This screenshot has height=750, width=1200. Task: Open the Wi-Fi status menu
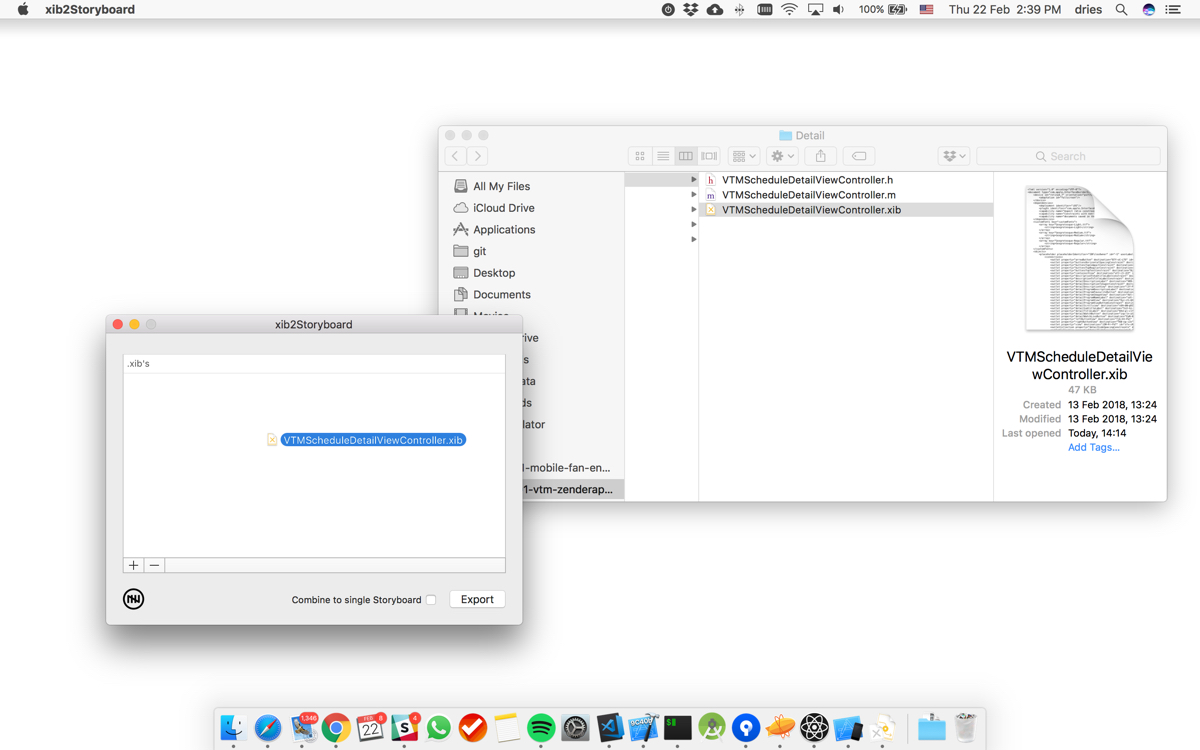[789, 9]
